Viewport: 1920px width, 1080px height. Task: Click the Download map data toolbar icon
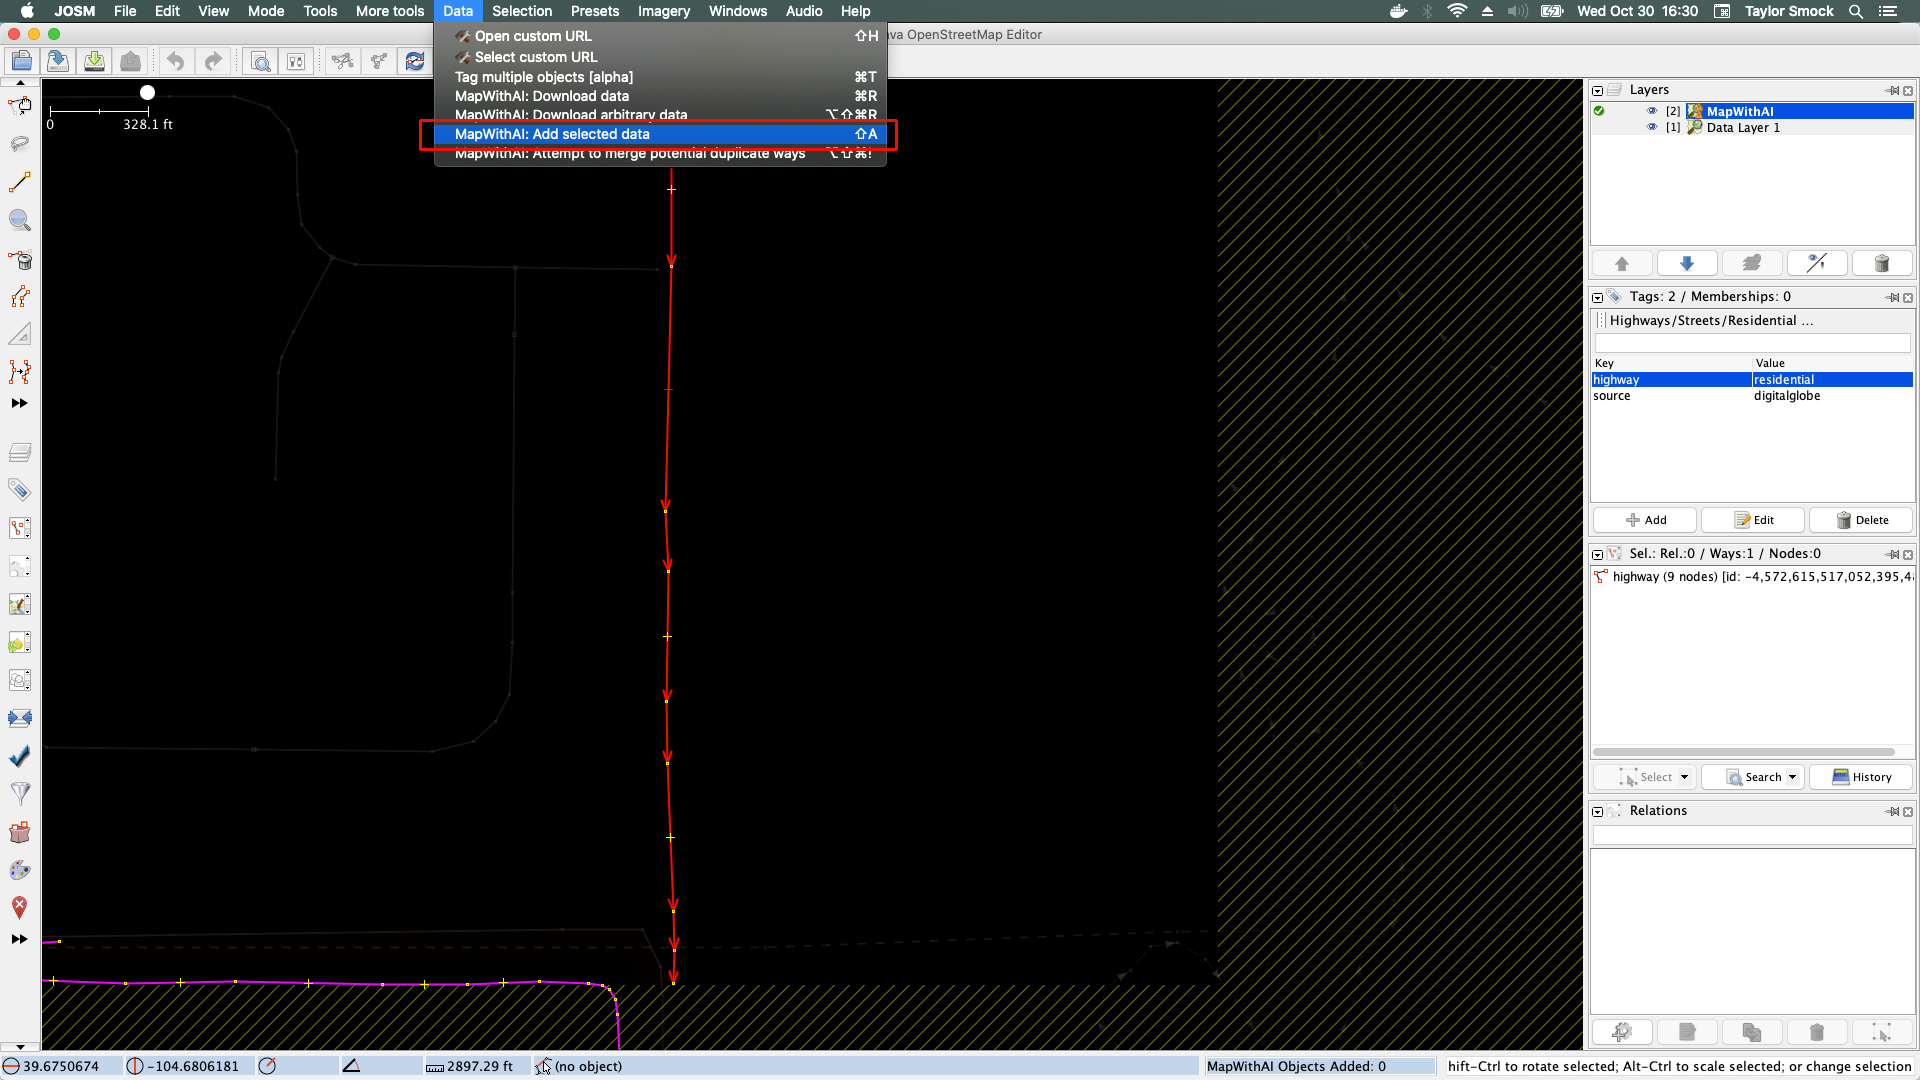[94, 62]
